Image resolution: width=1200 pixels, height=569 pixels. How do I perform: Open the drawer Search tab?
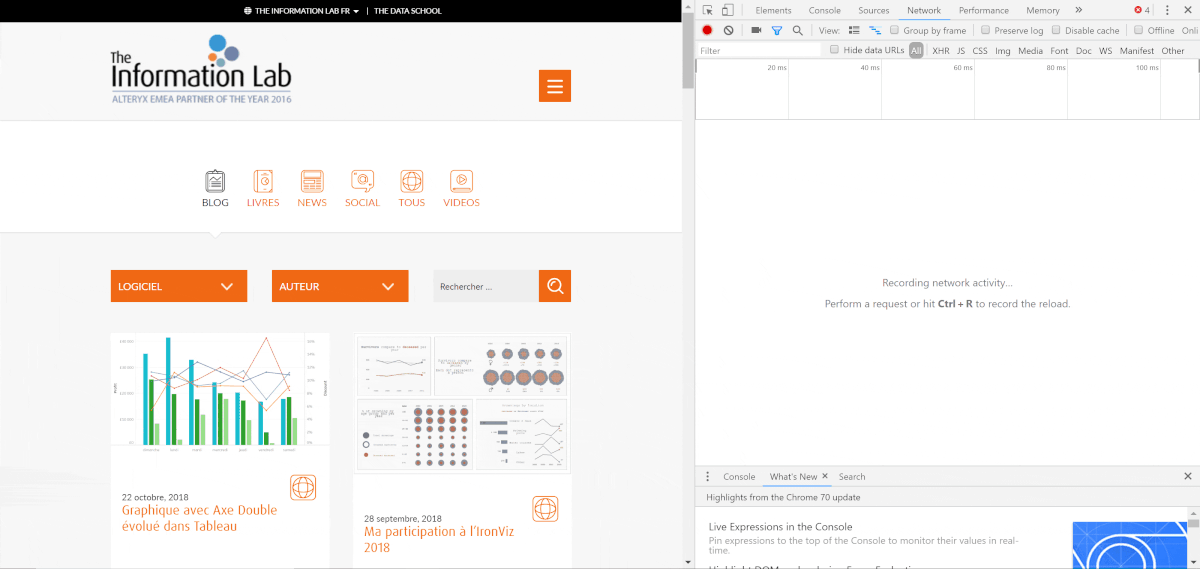pyautogui.click(x=852, y=477)
